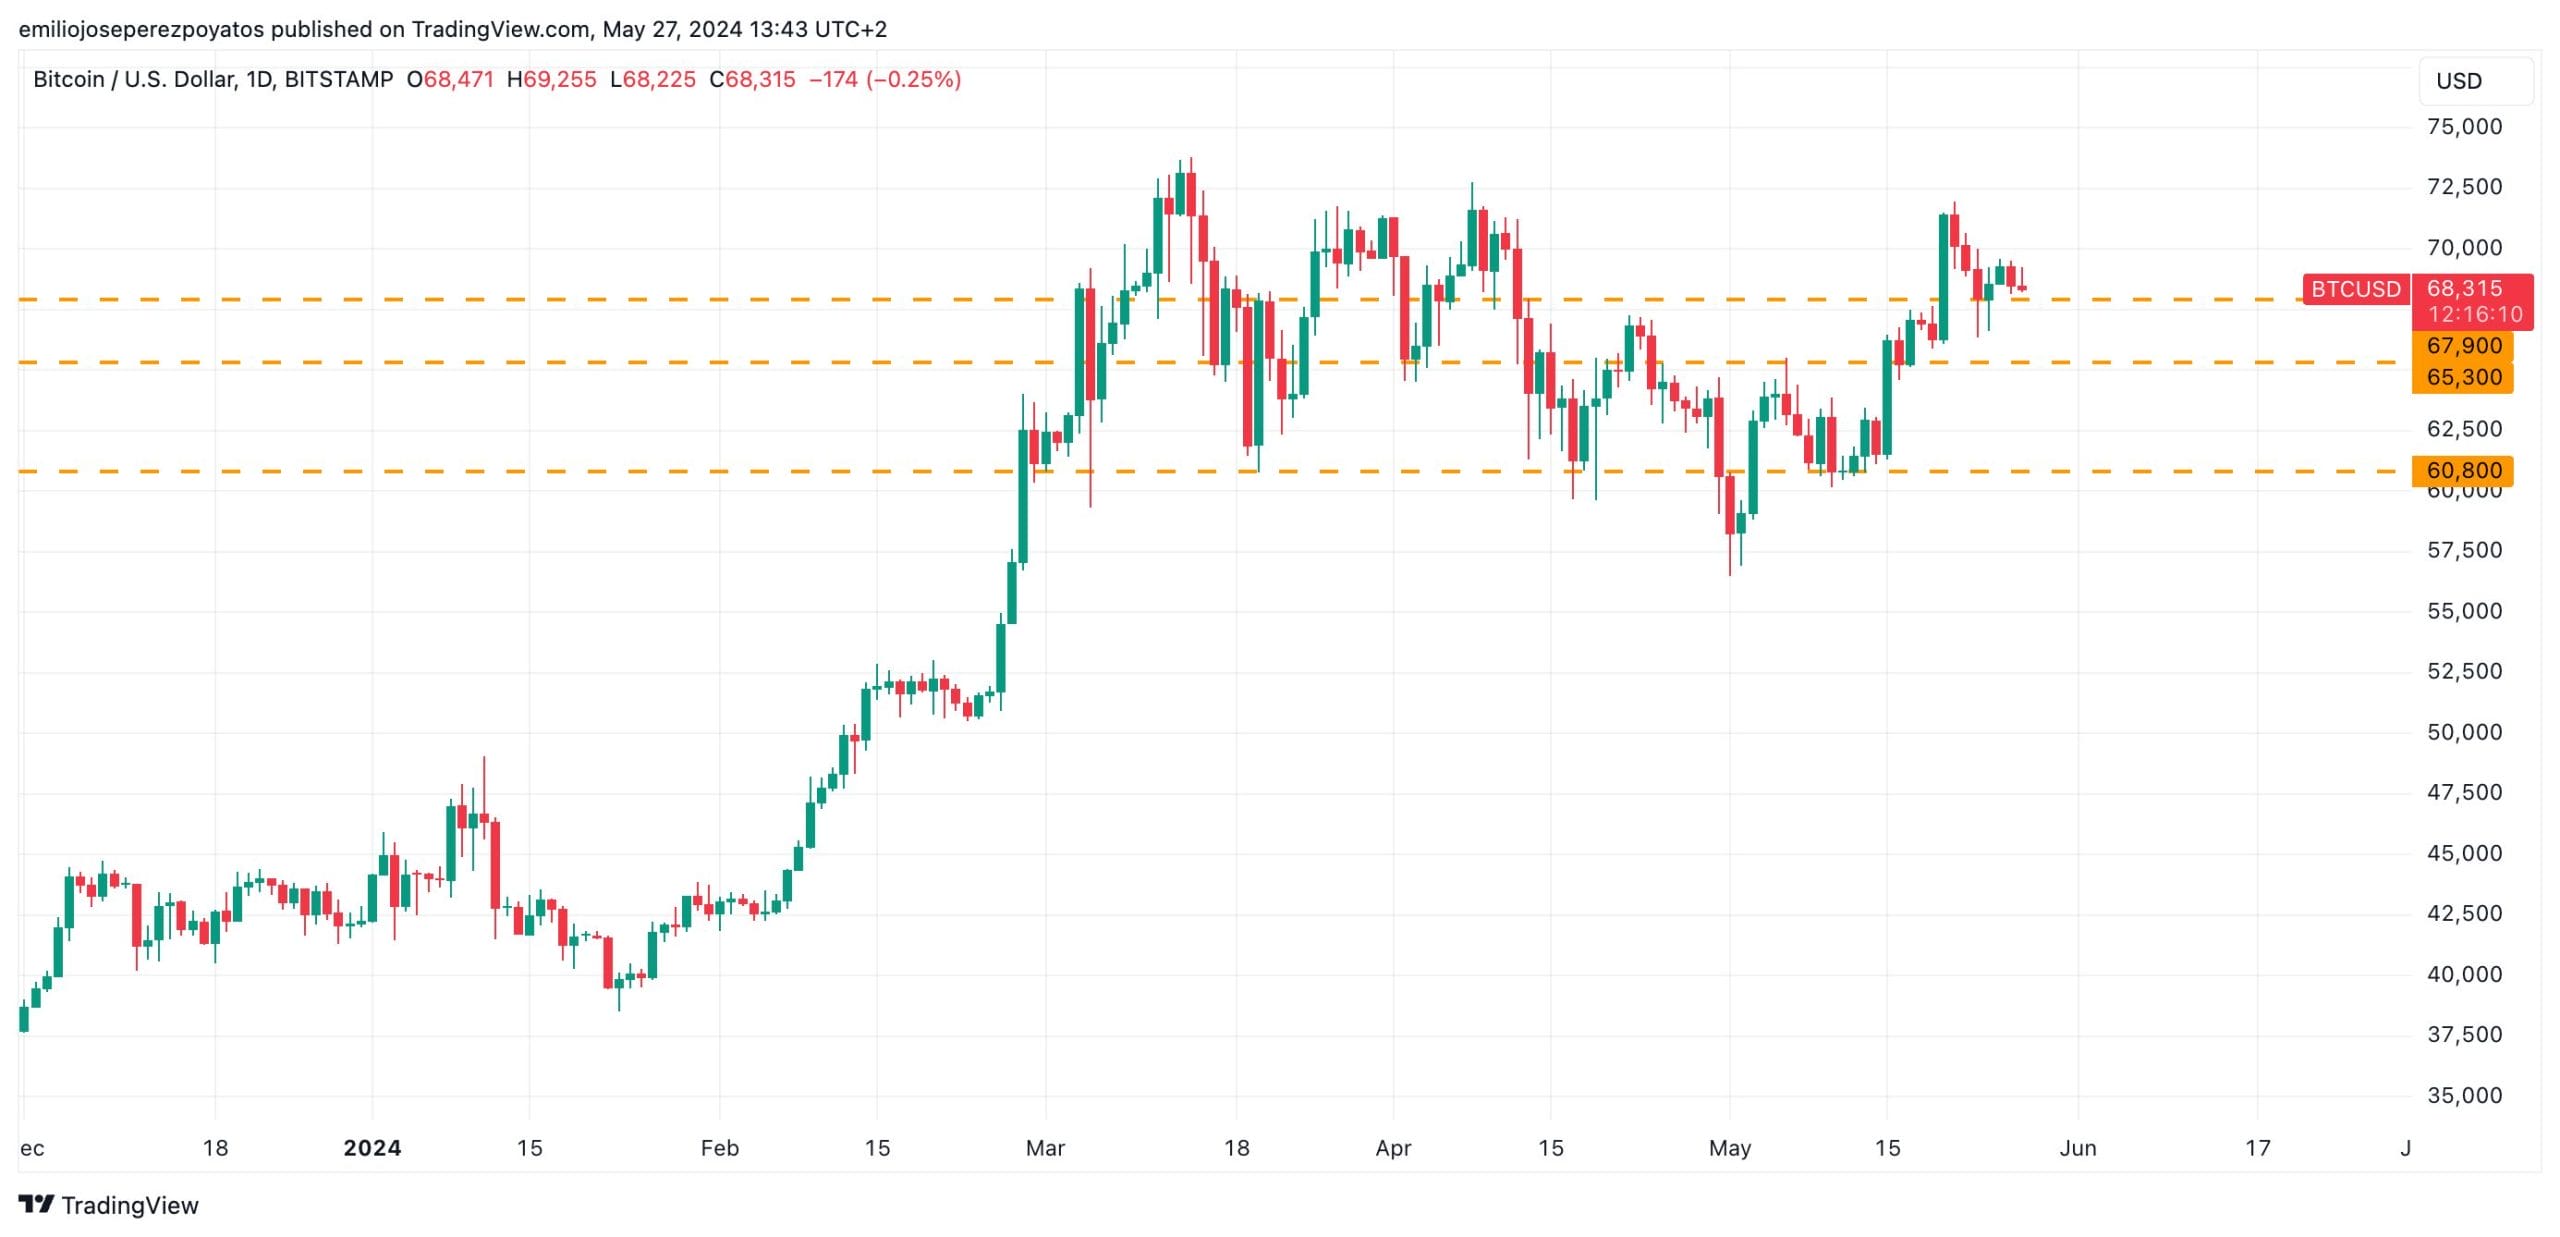This screenshot has width=2560, height=1237.
Task: Click the Low value L68,225
Action: [652, 79]
